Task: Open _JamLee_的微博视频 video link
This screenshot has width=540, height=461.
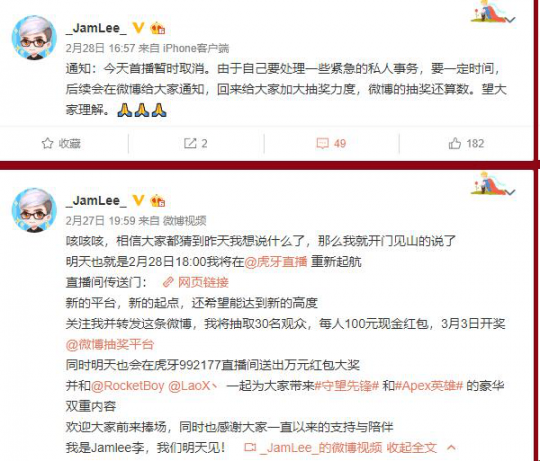Action: pyautogui.click(x=313, y=448)
